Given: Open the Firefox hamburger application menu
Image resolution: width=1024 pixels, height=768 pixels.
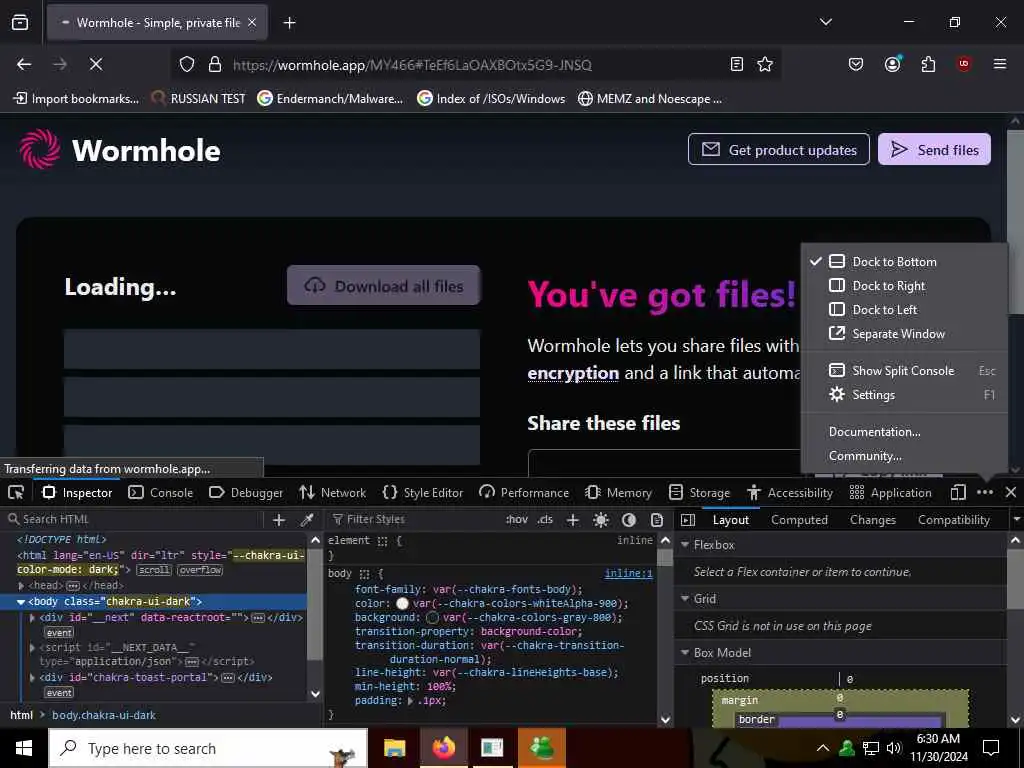Looking at the screenshot, I should pos(1000,64).
